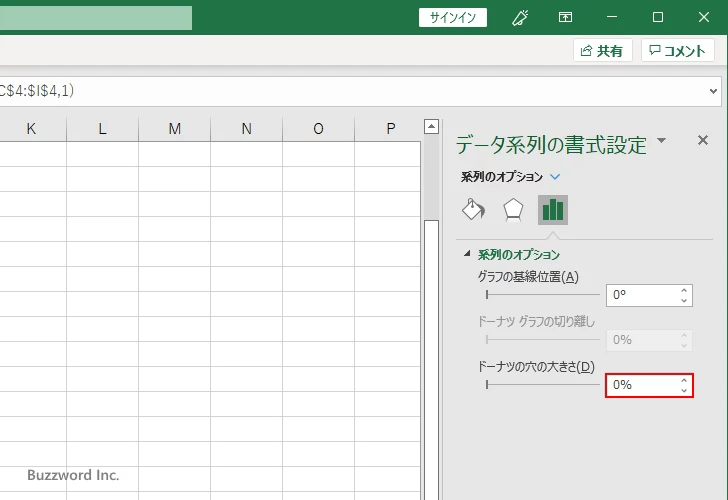
Task: Select the Series Options bar chart tab
Action: click(552, 210)
